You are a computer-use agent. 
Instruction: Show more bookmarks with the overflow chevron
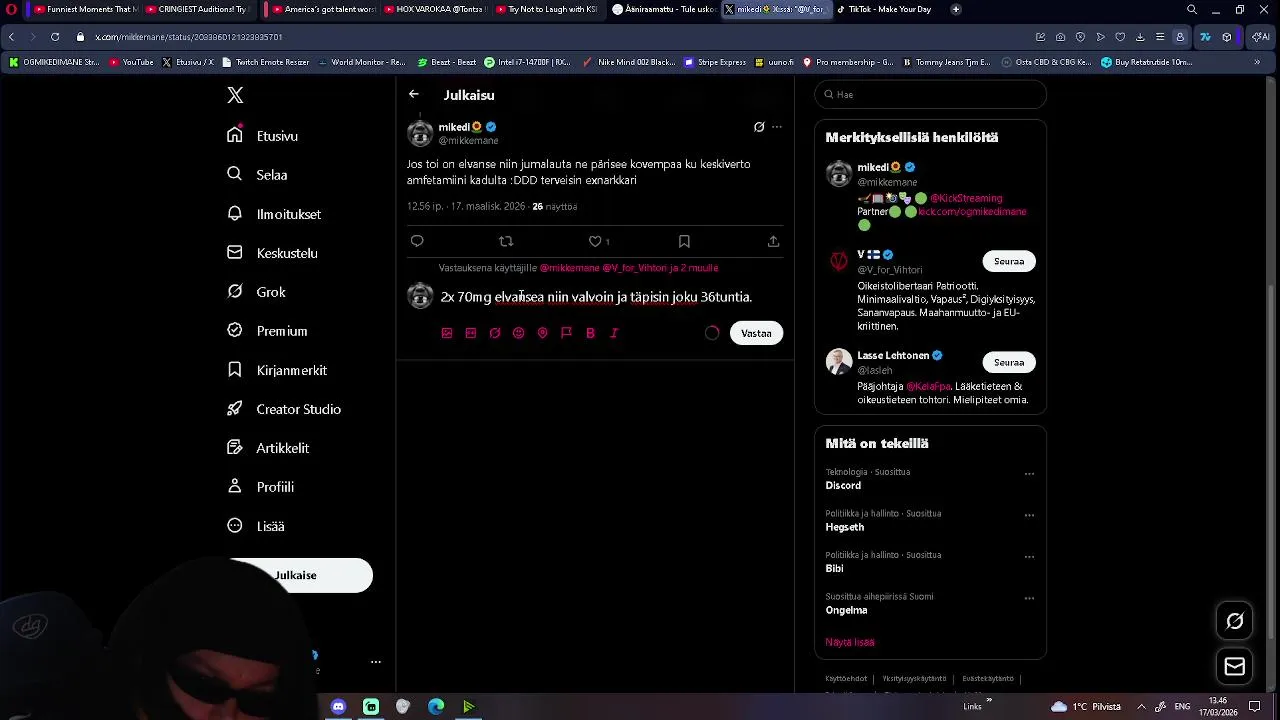1257,62
